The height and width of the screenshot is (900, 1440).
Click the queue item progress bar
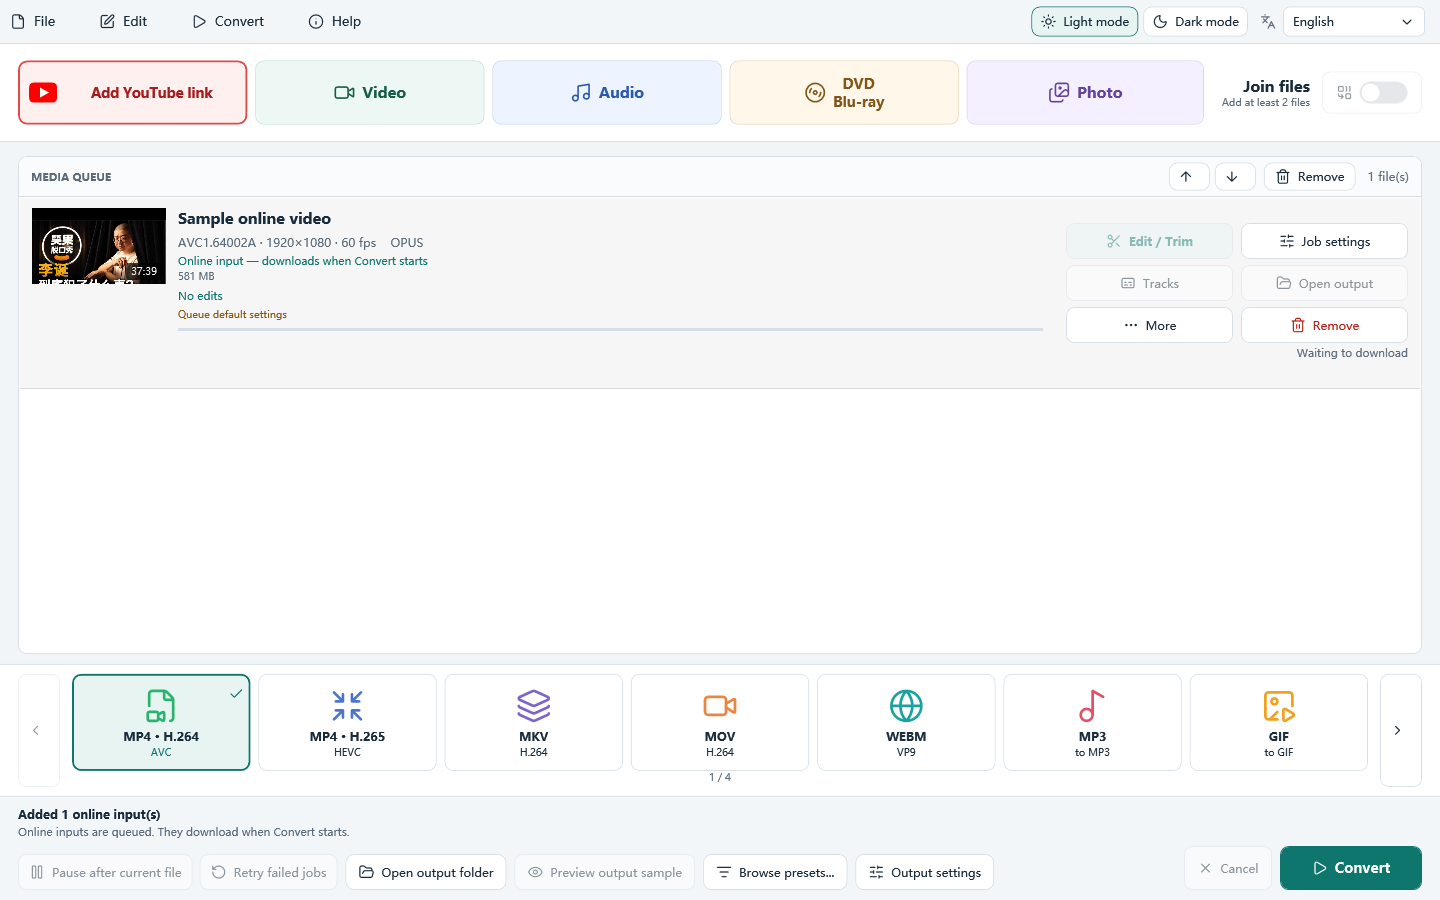(x=610, y=329)
